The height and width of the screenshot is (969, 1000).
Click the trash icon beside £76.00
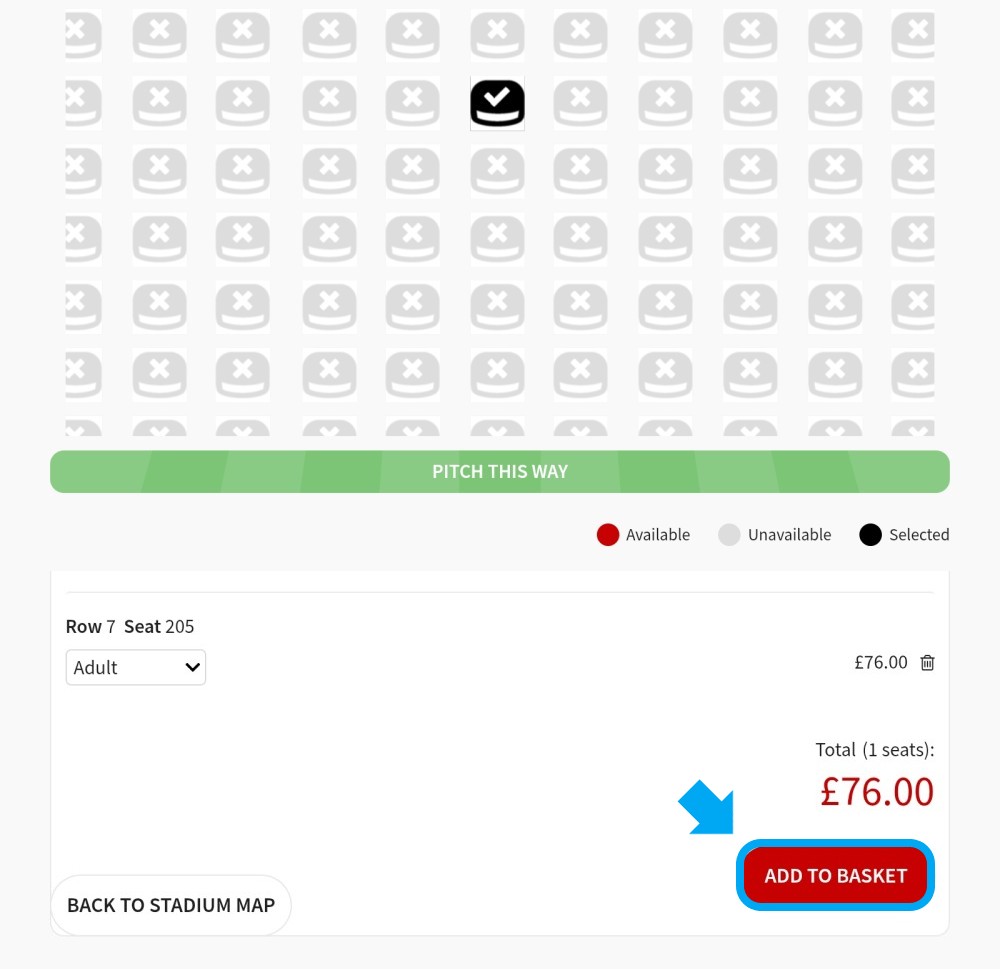(x=927, y=663)
